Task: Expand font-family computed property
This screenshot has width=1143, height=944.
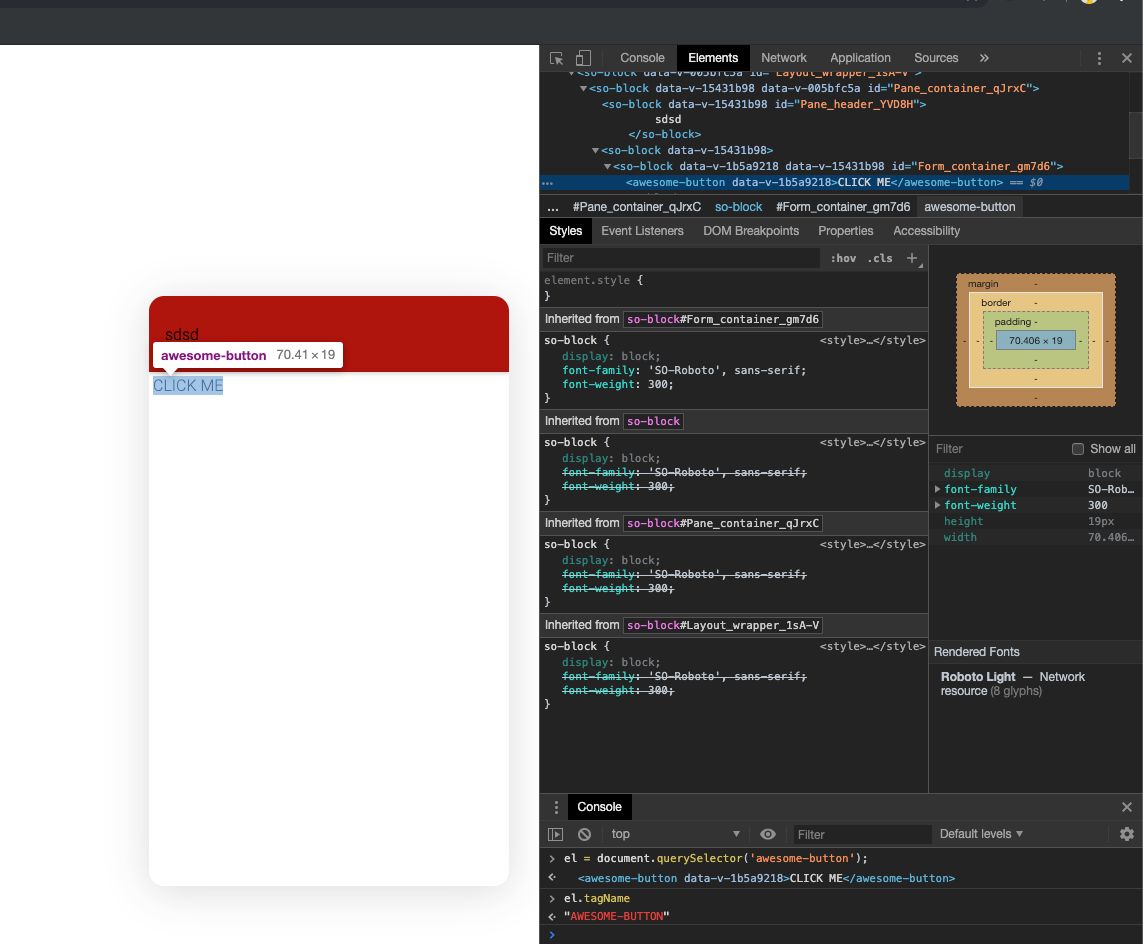Action: tap(937, 489)
